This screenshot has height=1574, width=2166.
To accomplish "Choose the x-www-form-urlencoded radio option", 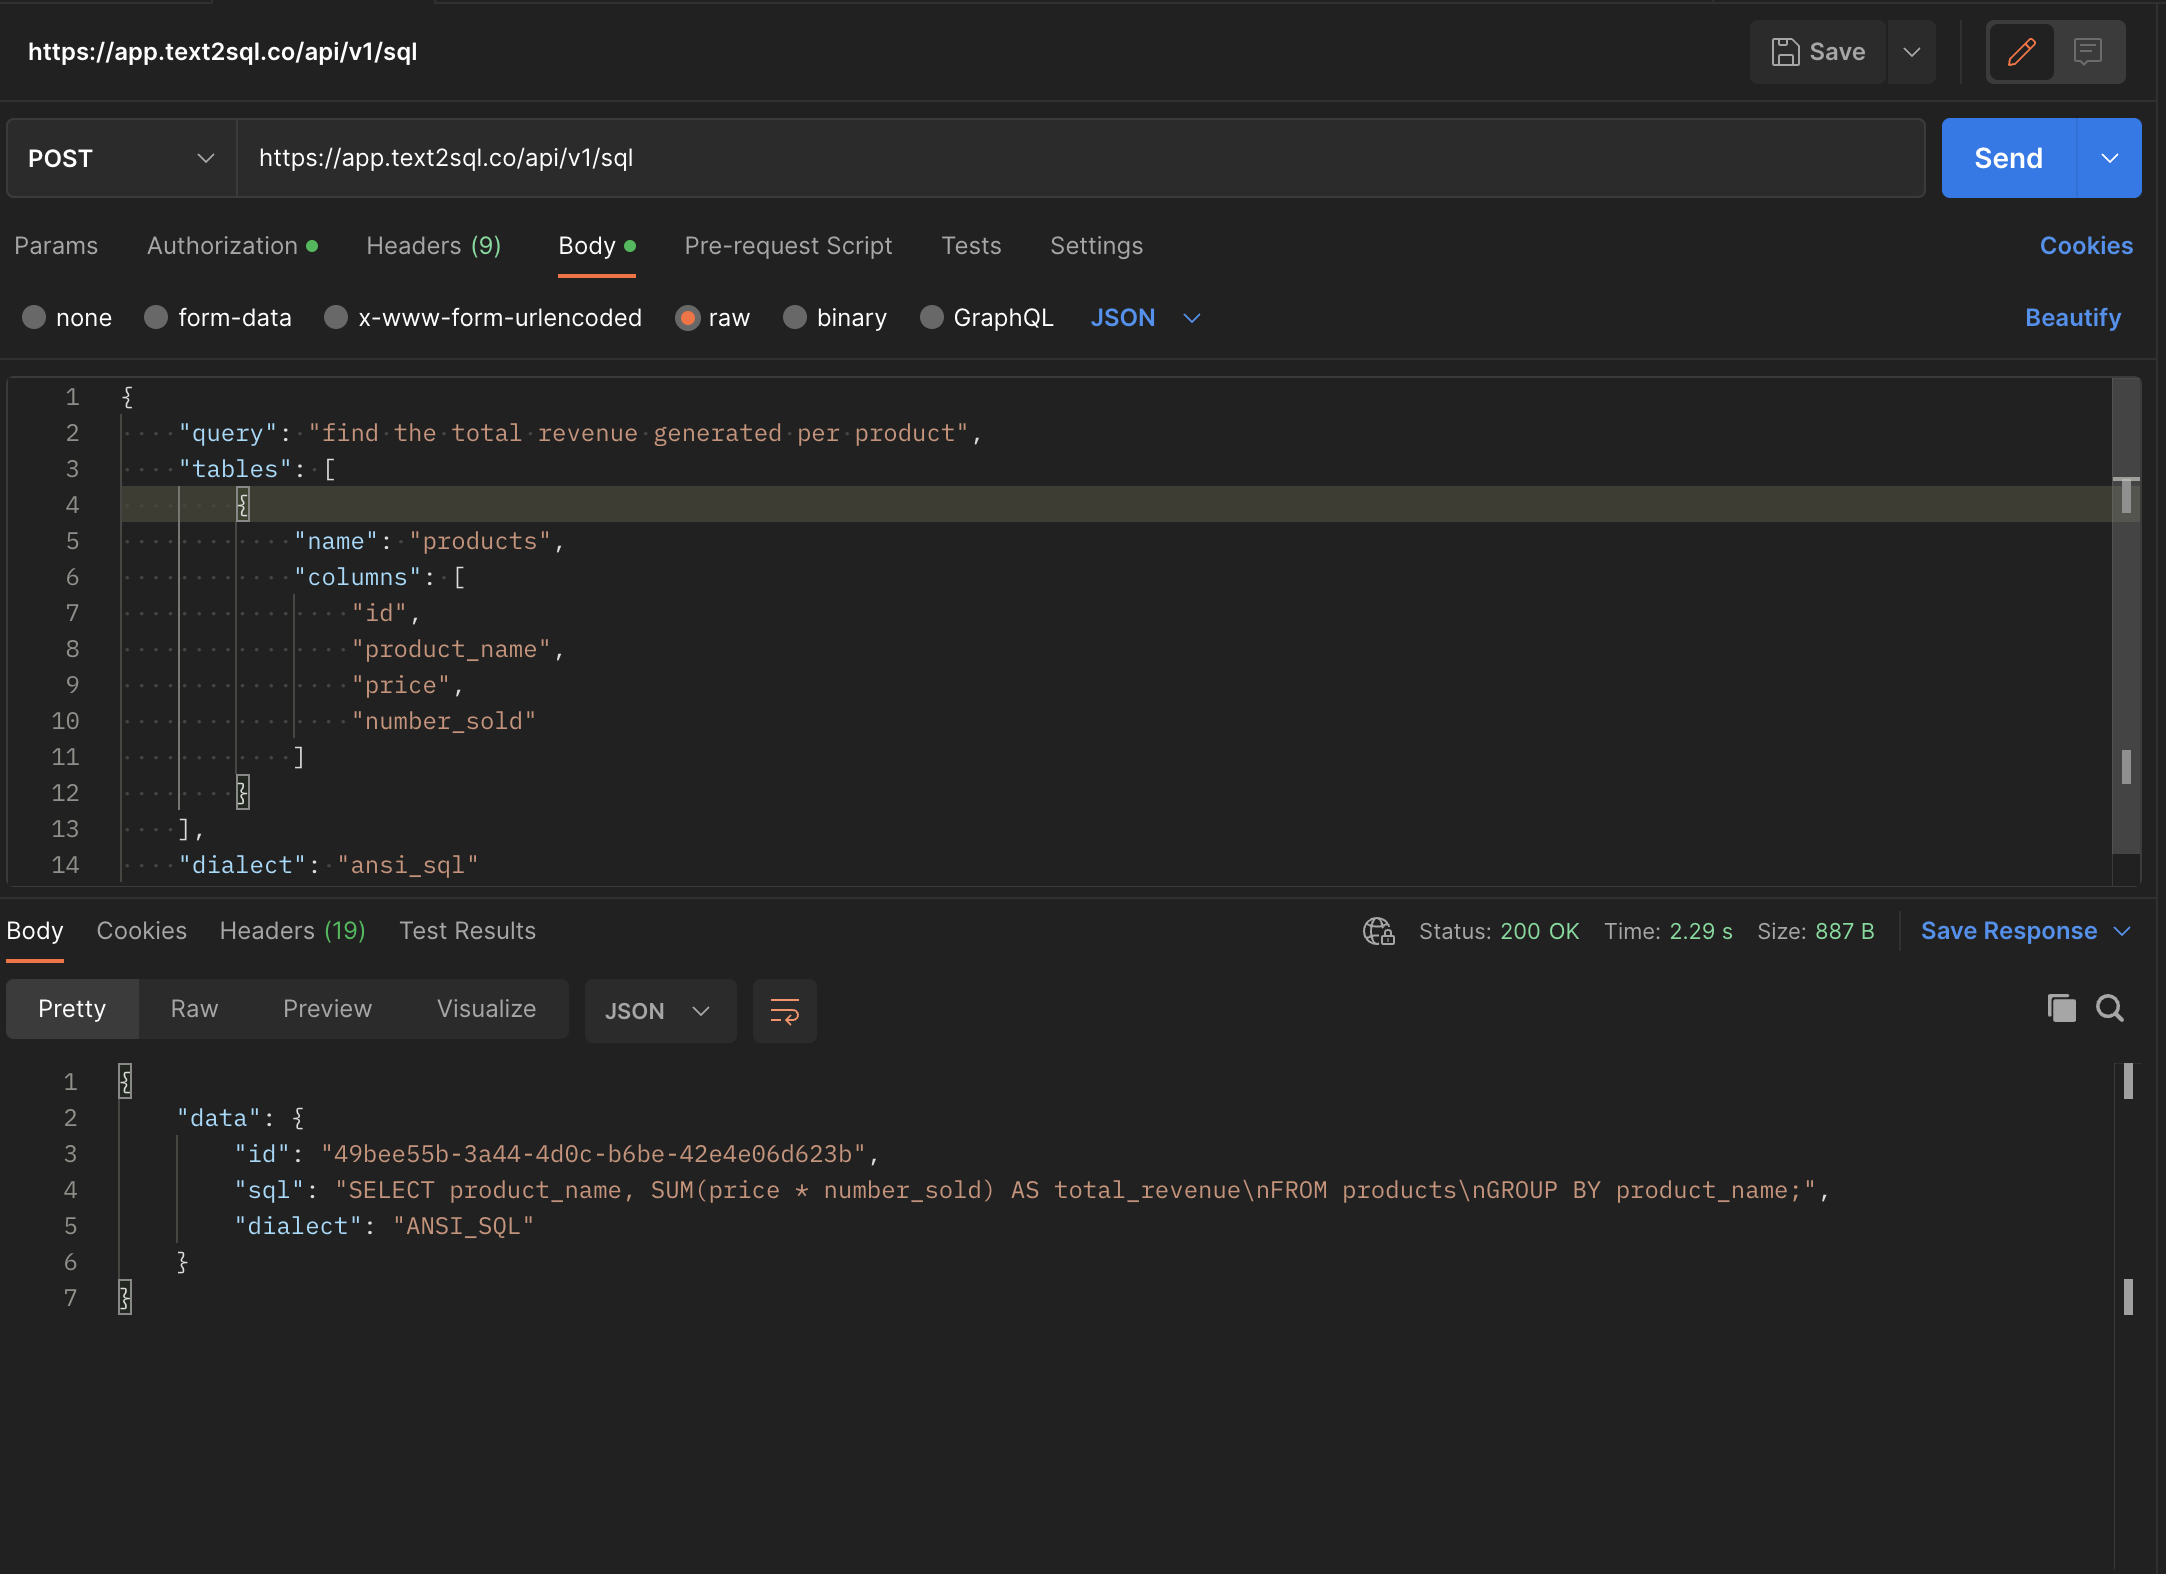I will click(336, 317).
